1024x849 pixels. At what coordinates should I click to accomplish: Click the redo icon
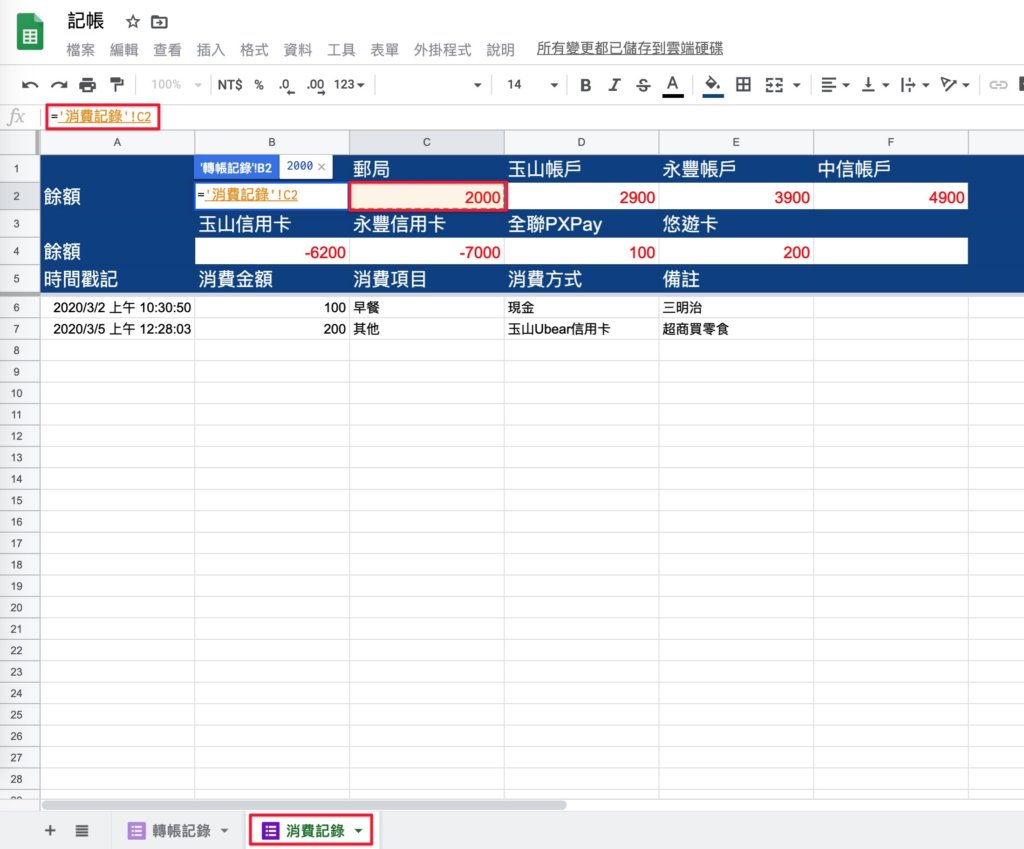point(59,85)
